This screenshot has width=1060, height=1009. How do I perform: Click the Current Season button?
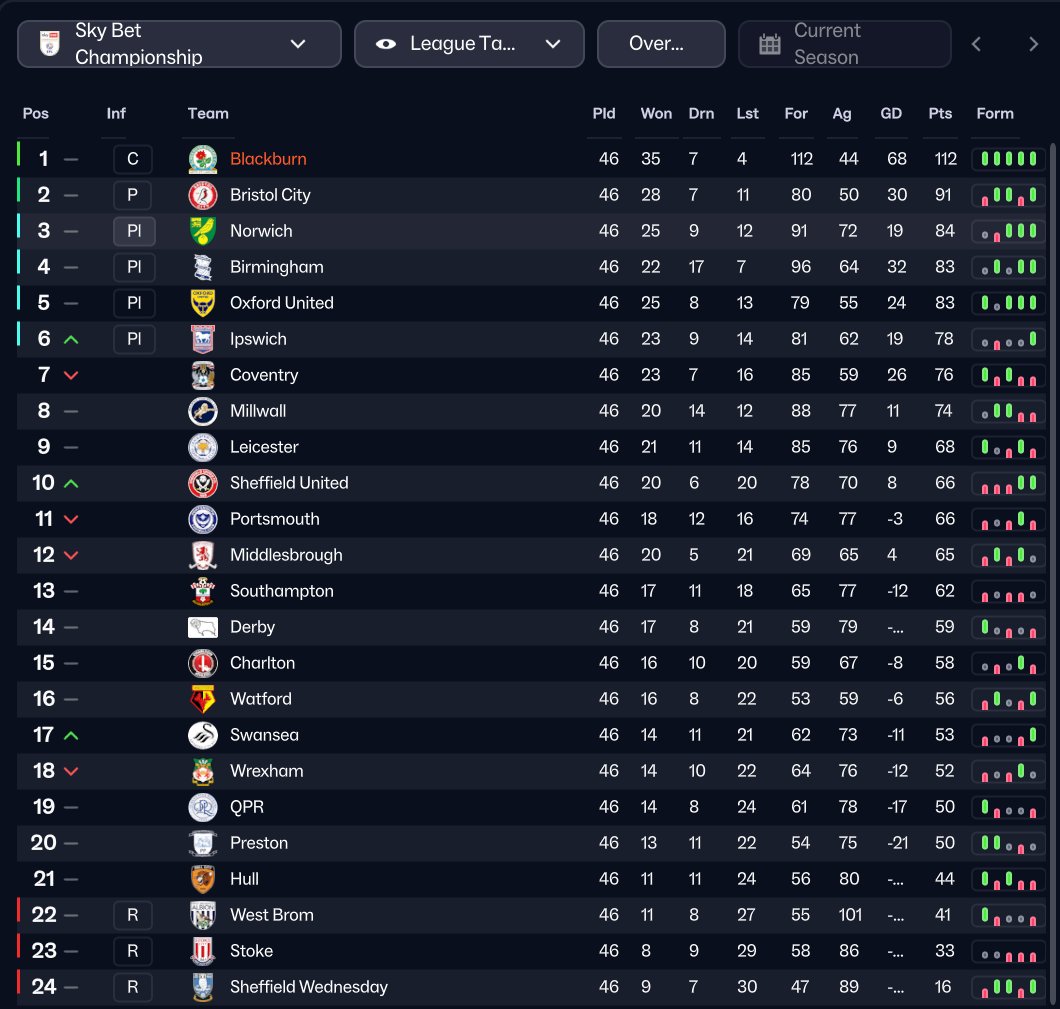coord(845,44)
